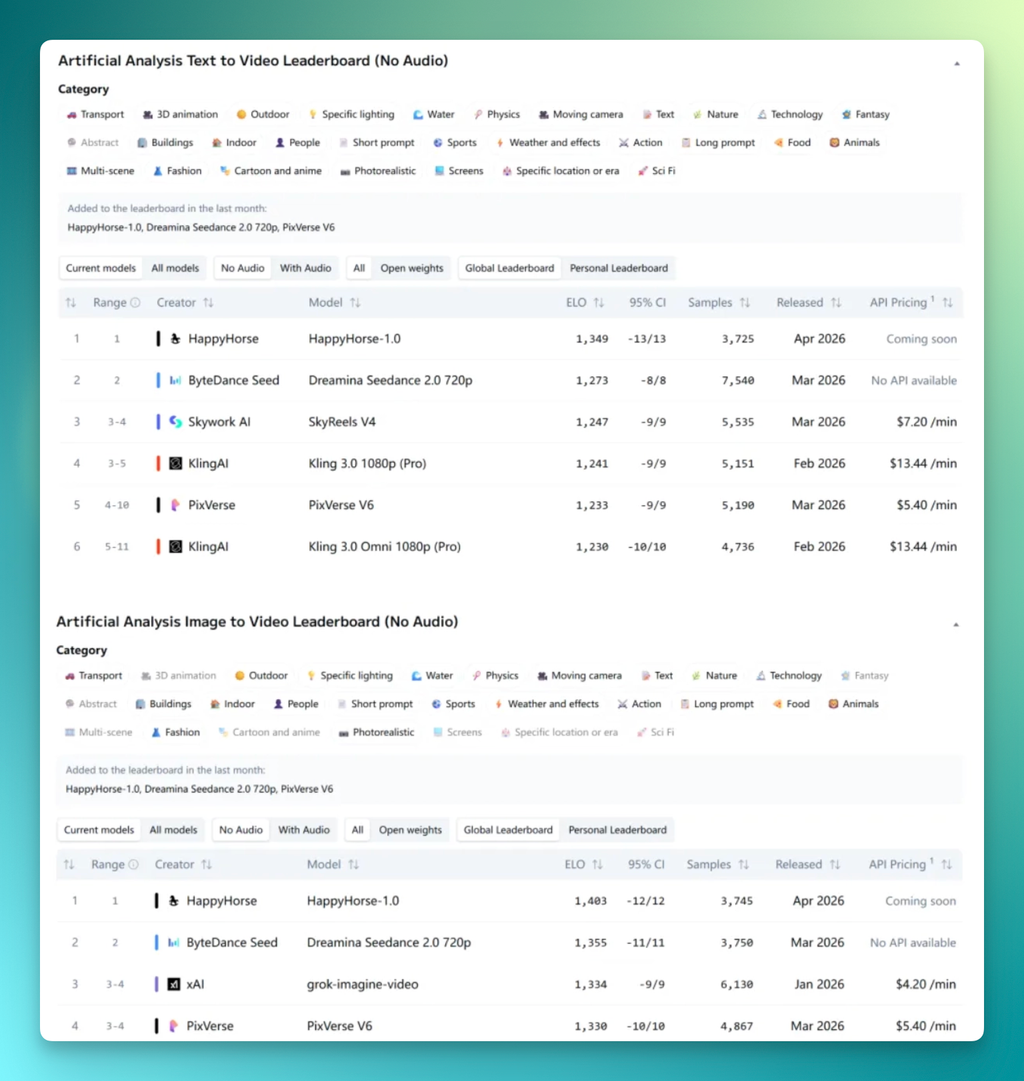Sort Text to Video table by API Pricing arrows
This screenshot has width=1024, height=1081.
pyautogui.click(x=947, y=303)
